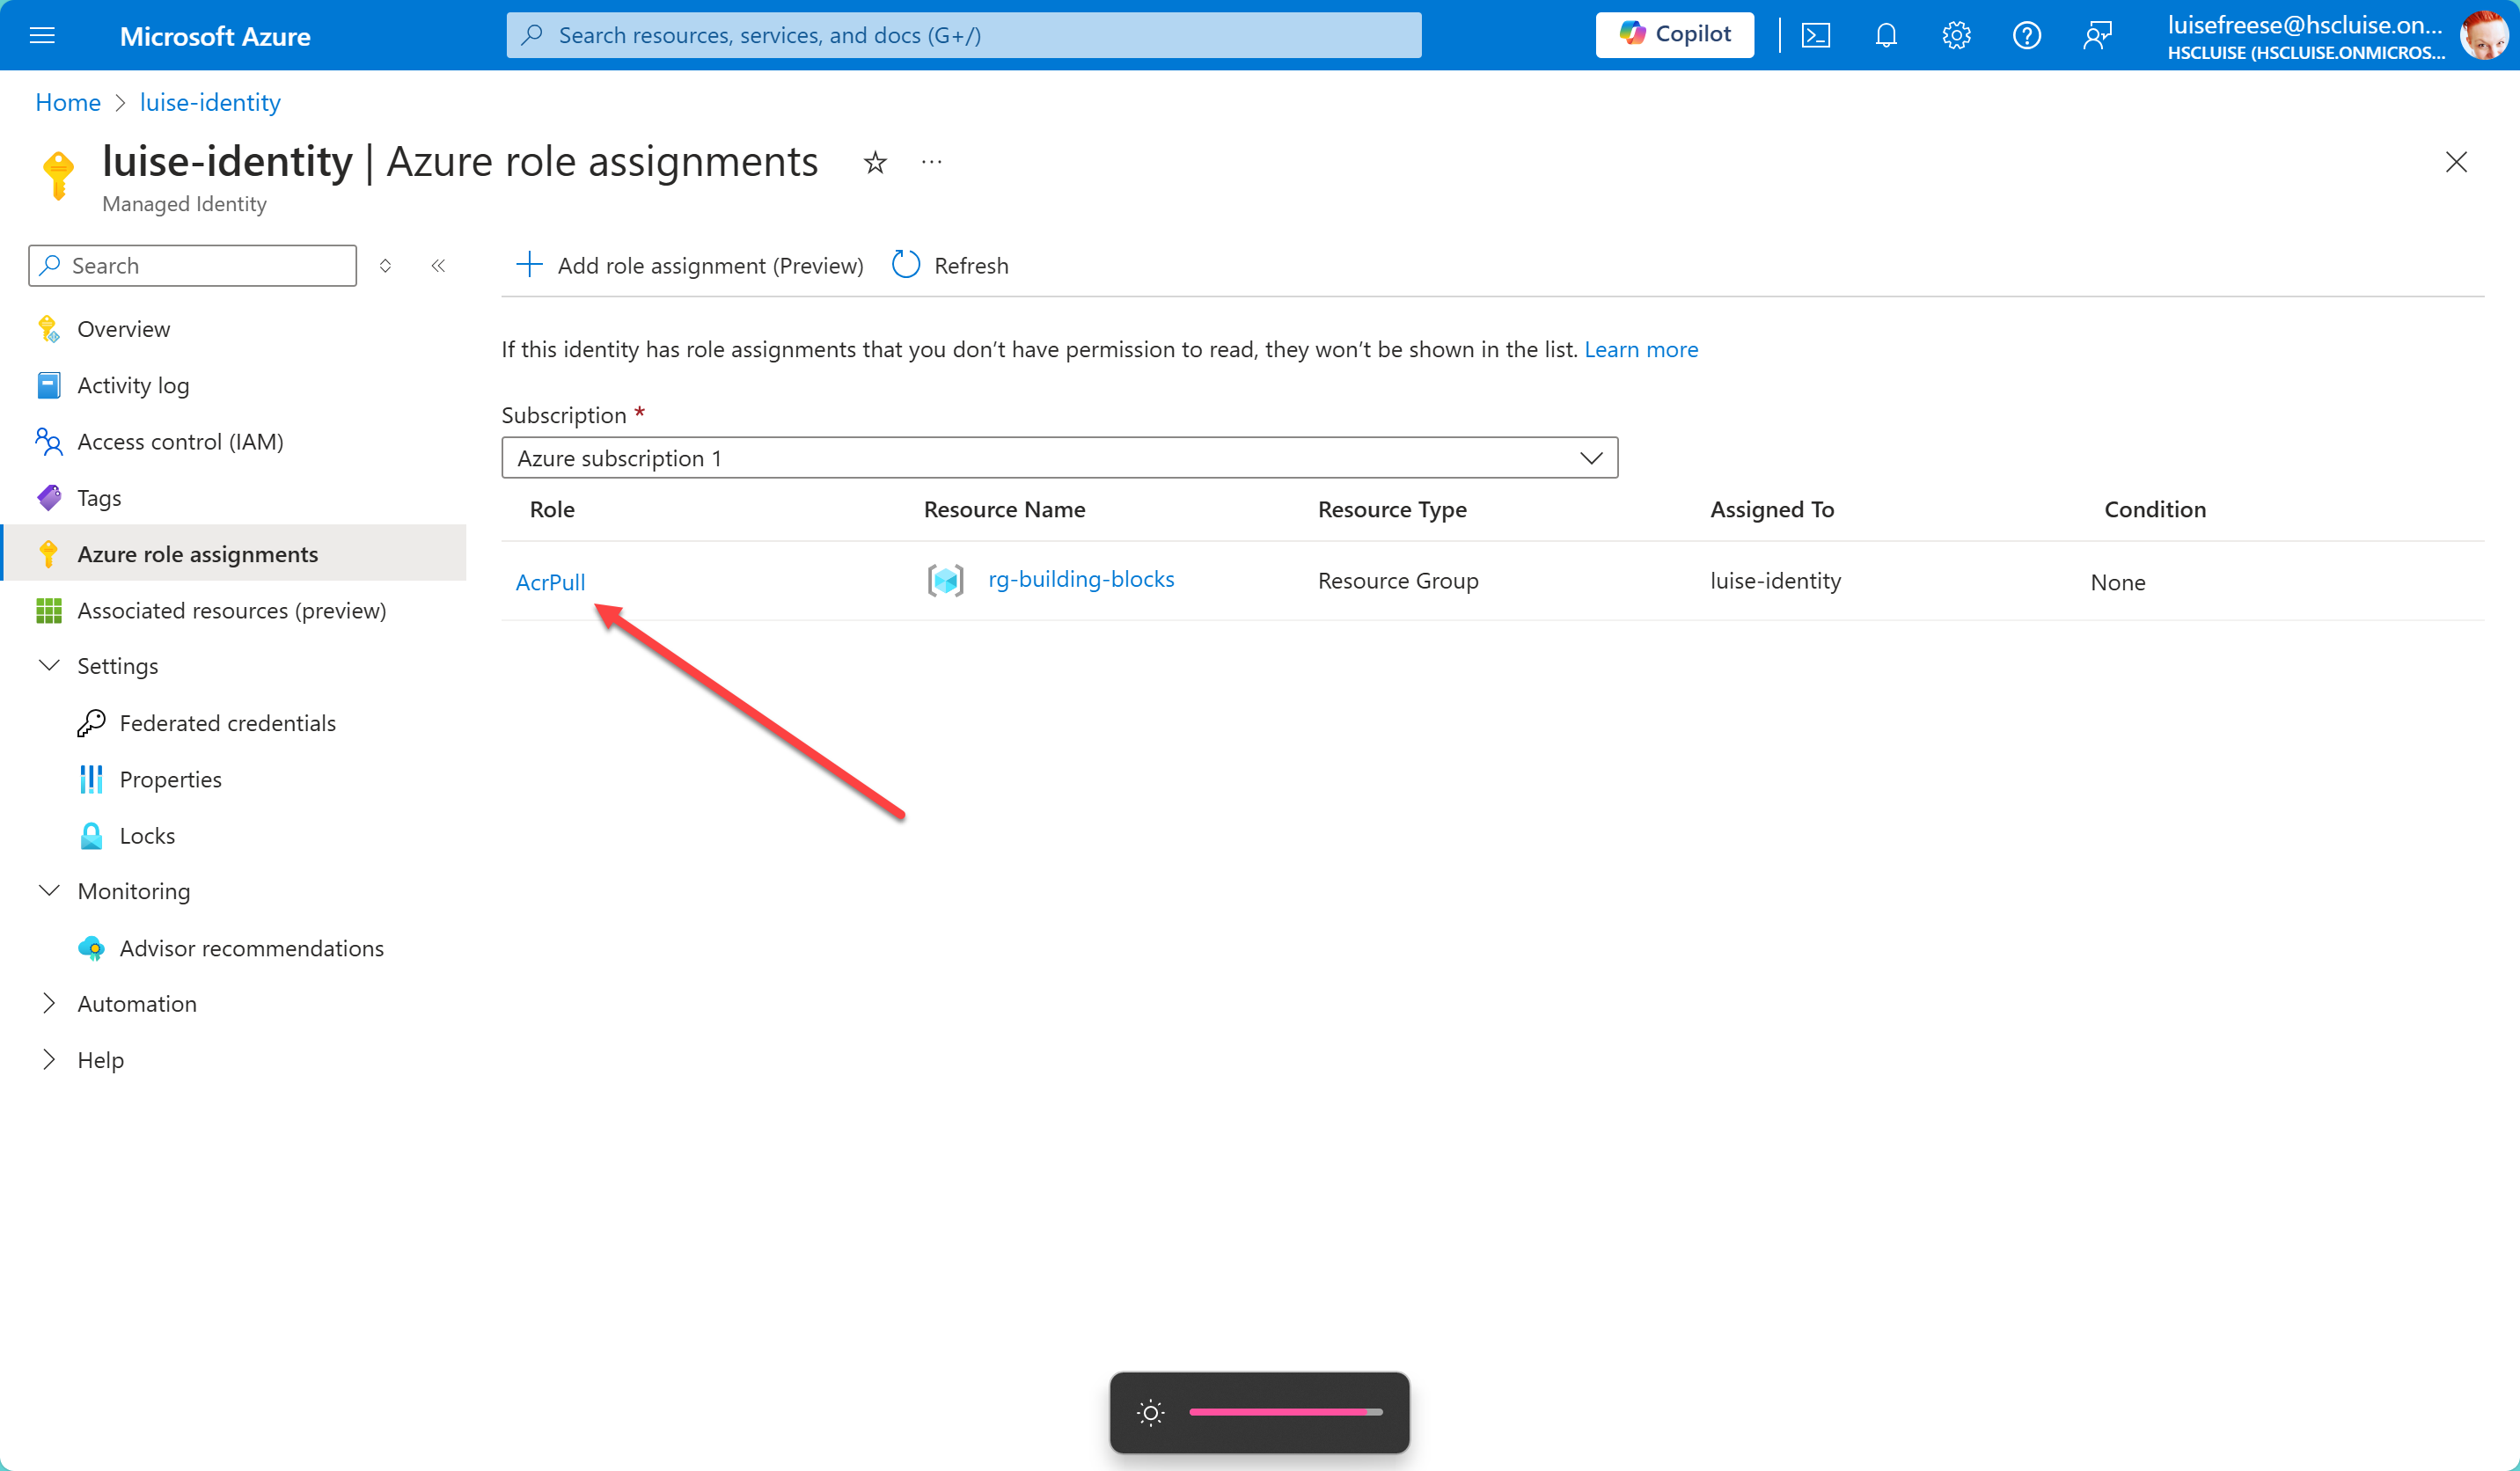Follow the Learn more link

click(1640, 349)
